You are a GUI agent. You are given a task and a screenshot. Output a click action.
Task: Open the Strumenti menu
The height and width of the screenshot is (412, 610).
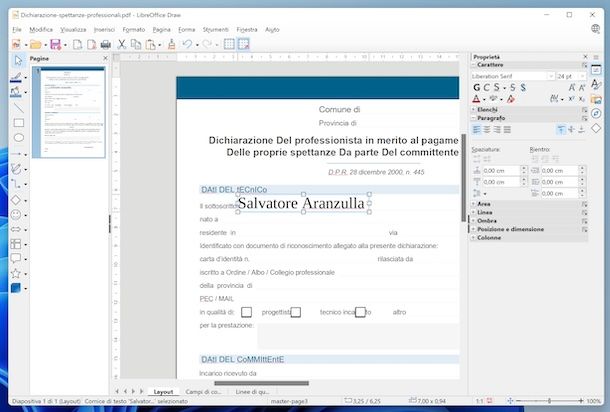pyautogui.click(x=216, y=30)
